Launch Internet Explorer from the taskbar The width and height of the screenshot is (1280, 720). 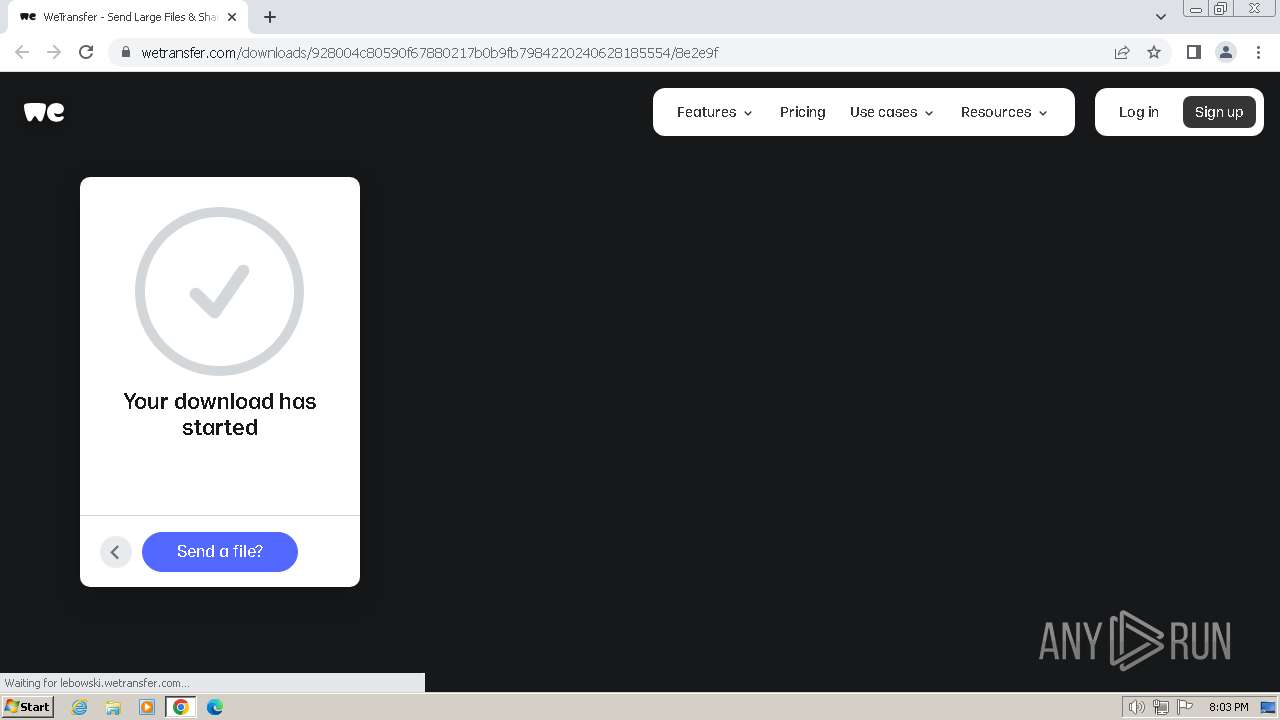point(80,707)
